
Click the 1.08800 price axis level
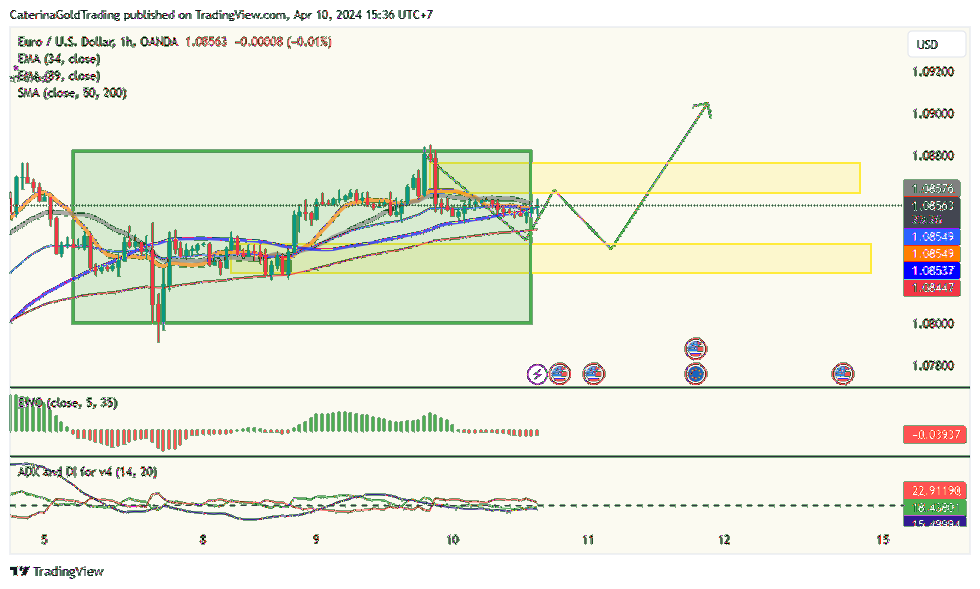click(933, 155)
